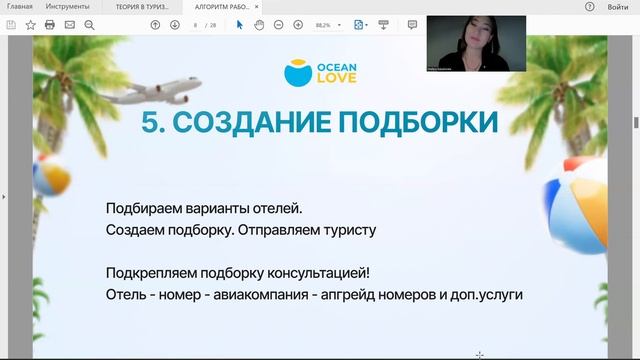Image resolution: width=640 pixels, height=360 pixels.
Task: Send file by email envelope icon
Action: 70,25
